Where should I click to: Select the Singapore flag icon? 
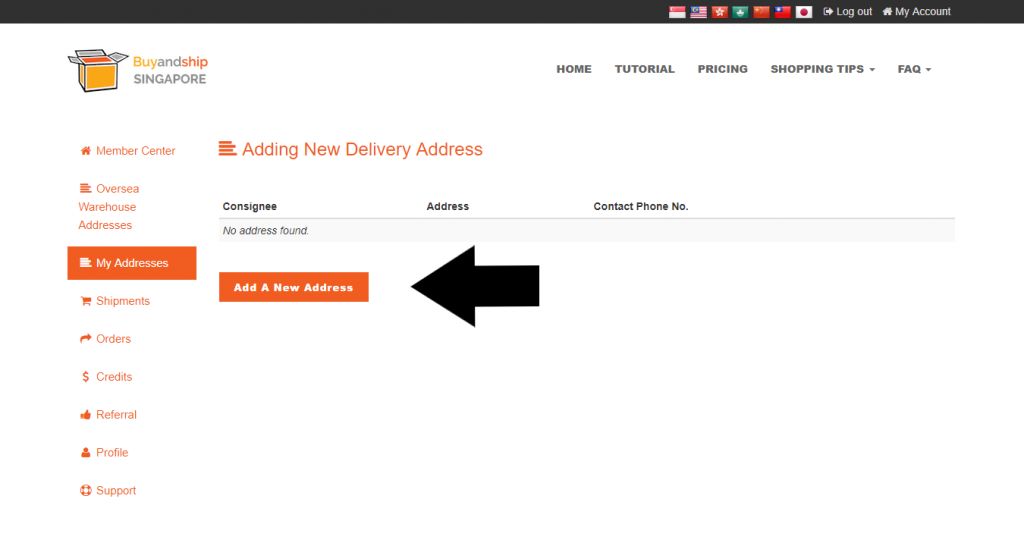(677, 12)
